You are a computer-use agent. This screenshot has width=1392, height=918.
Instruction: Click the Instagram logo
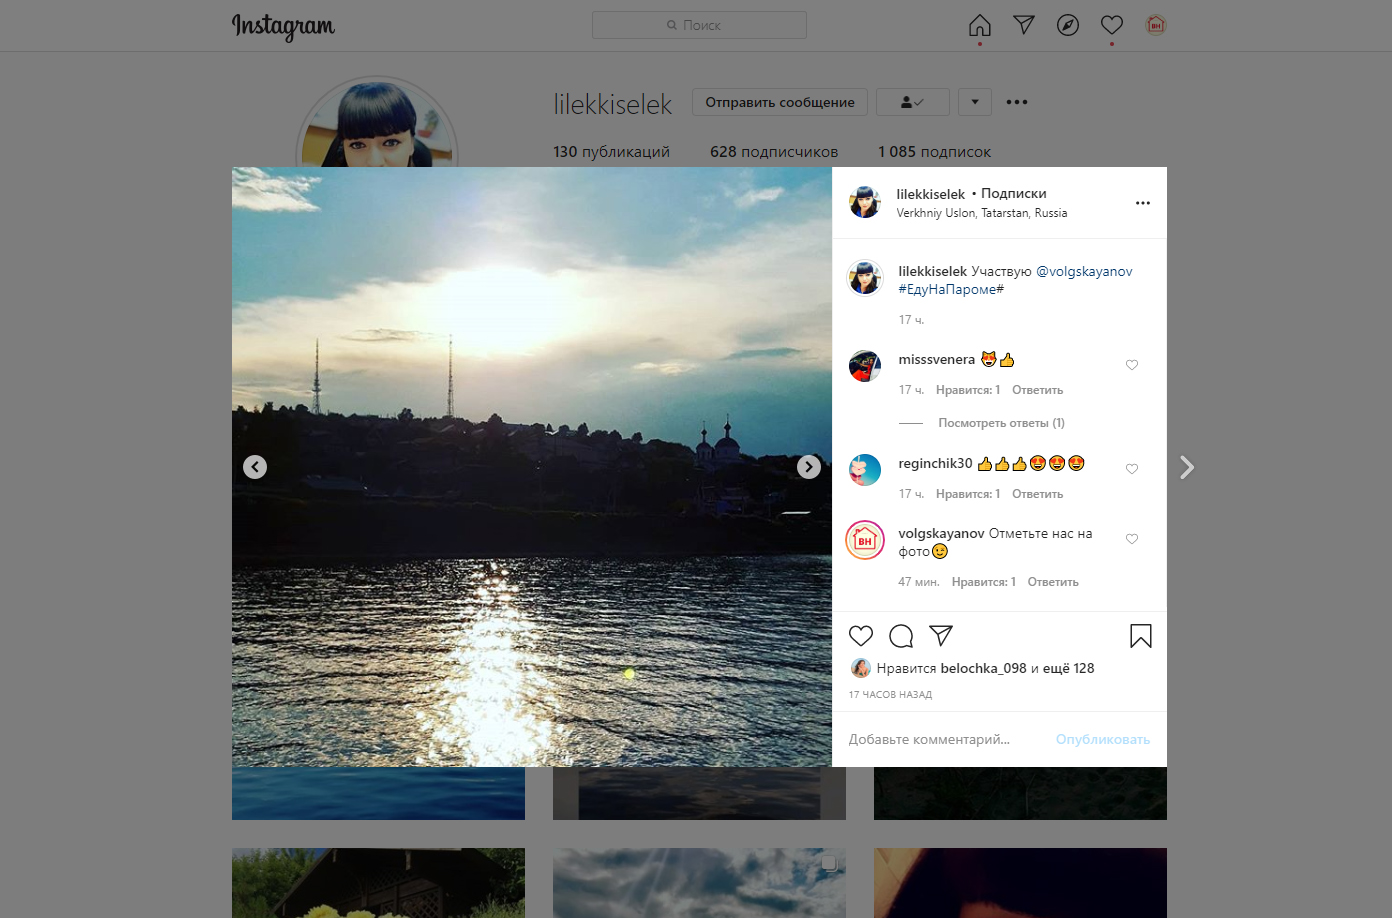(283, 26)
